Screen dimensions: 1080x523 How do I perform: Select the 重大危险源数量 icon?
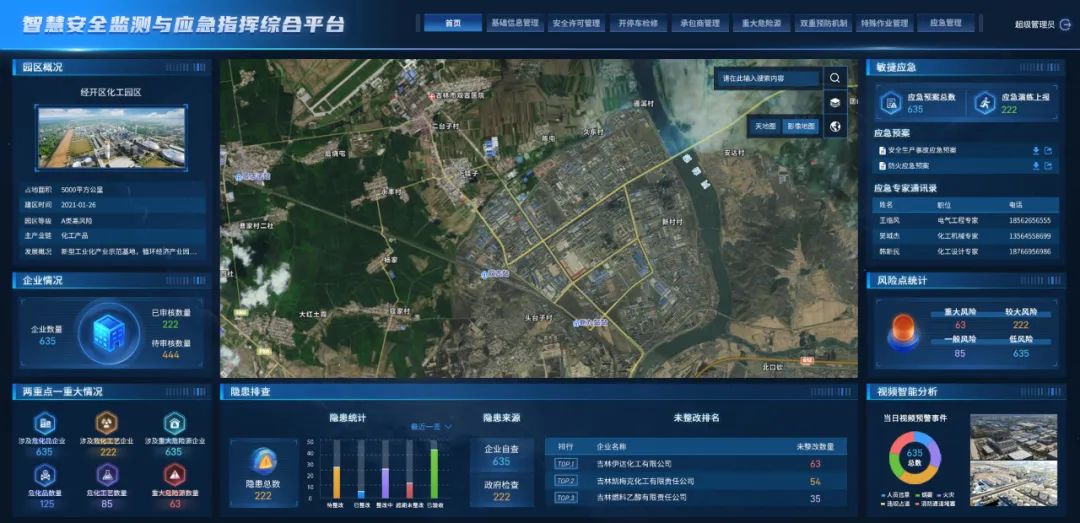(x=174, y=474)
